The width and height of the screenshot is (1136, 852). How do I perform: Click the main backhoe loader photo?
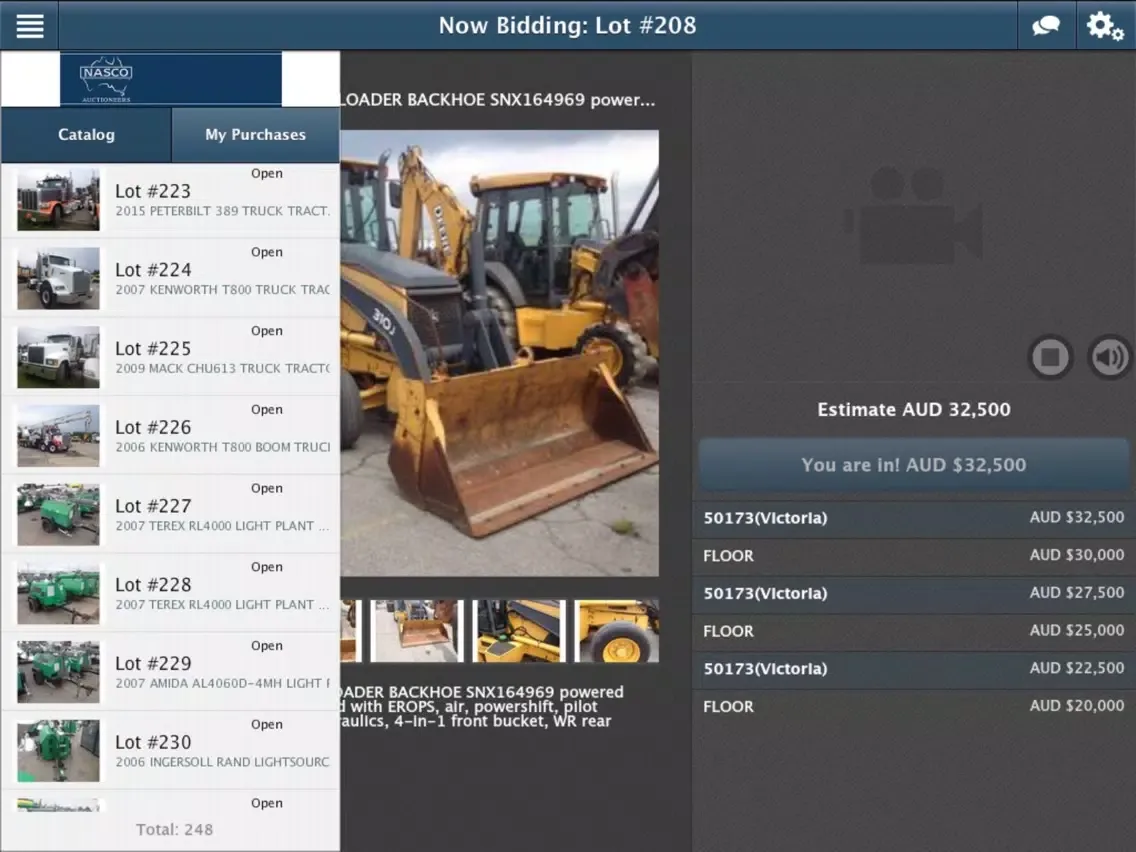[500, 354]
